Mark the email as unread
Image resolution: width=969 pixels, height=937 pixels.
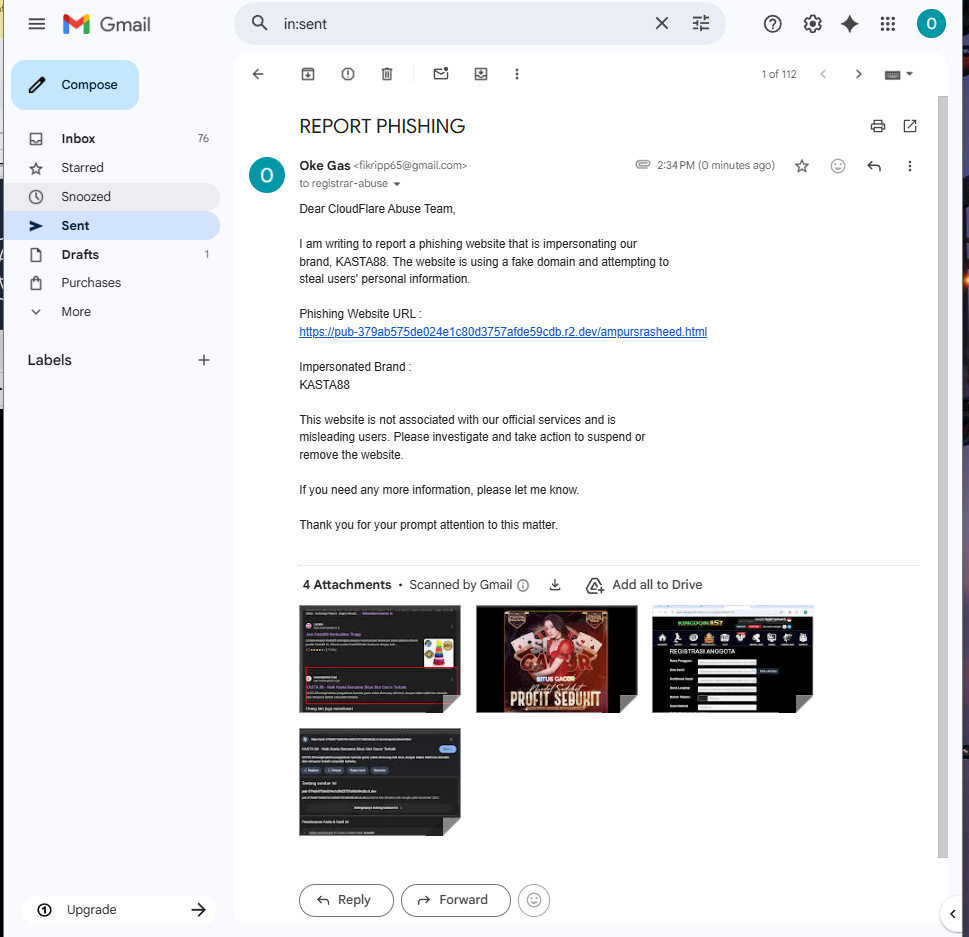[x=441, y=74]
